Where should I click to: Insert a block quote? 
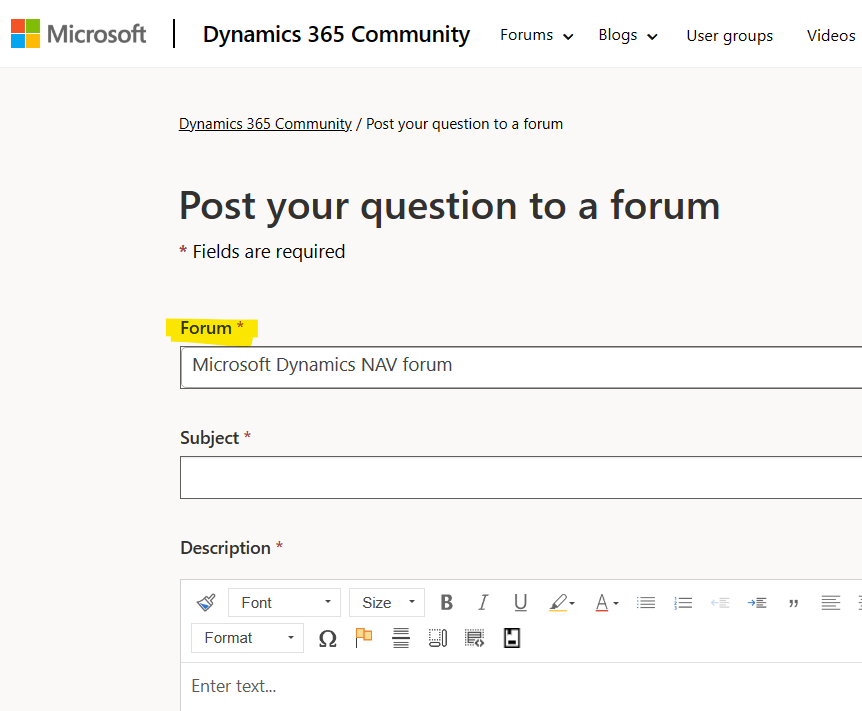793,603
